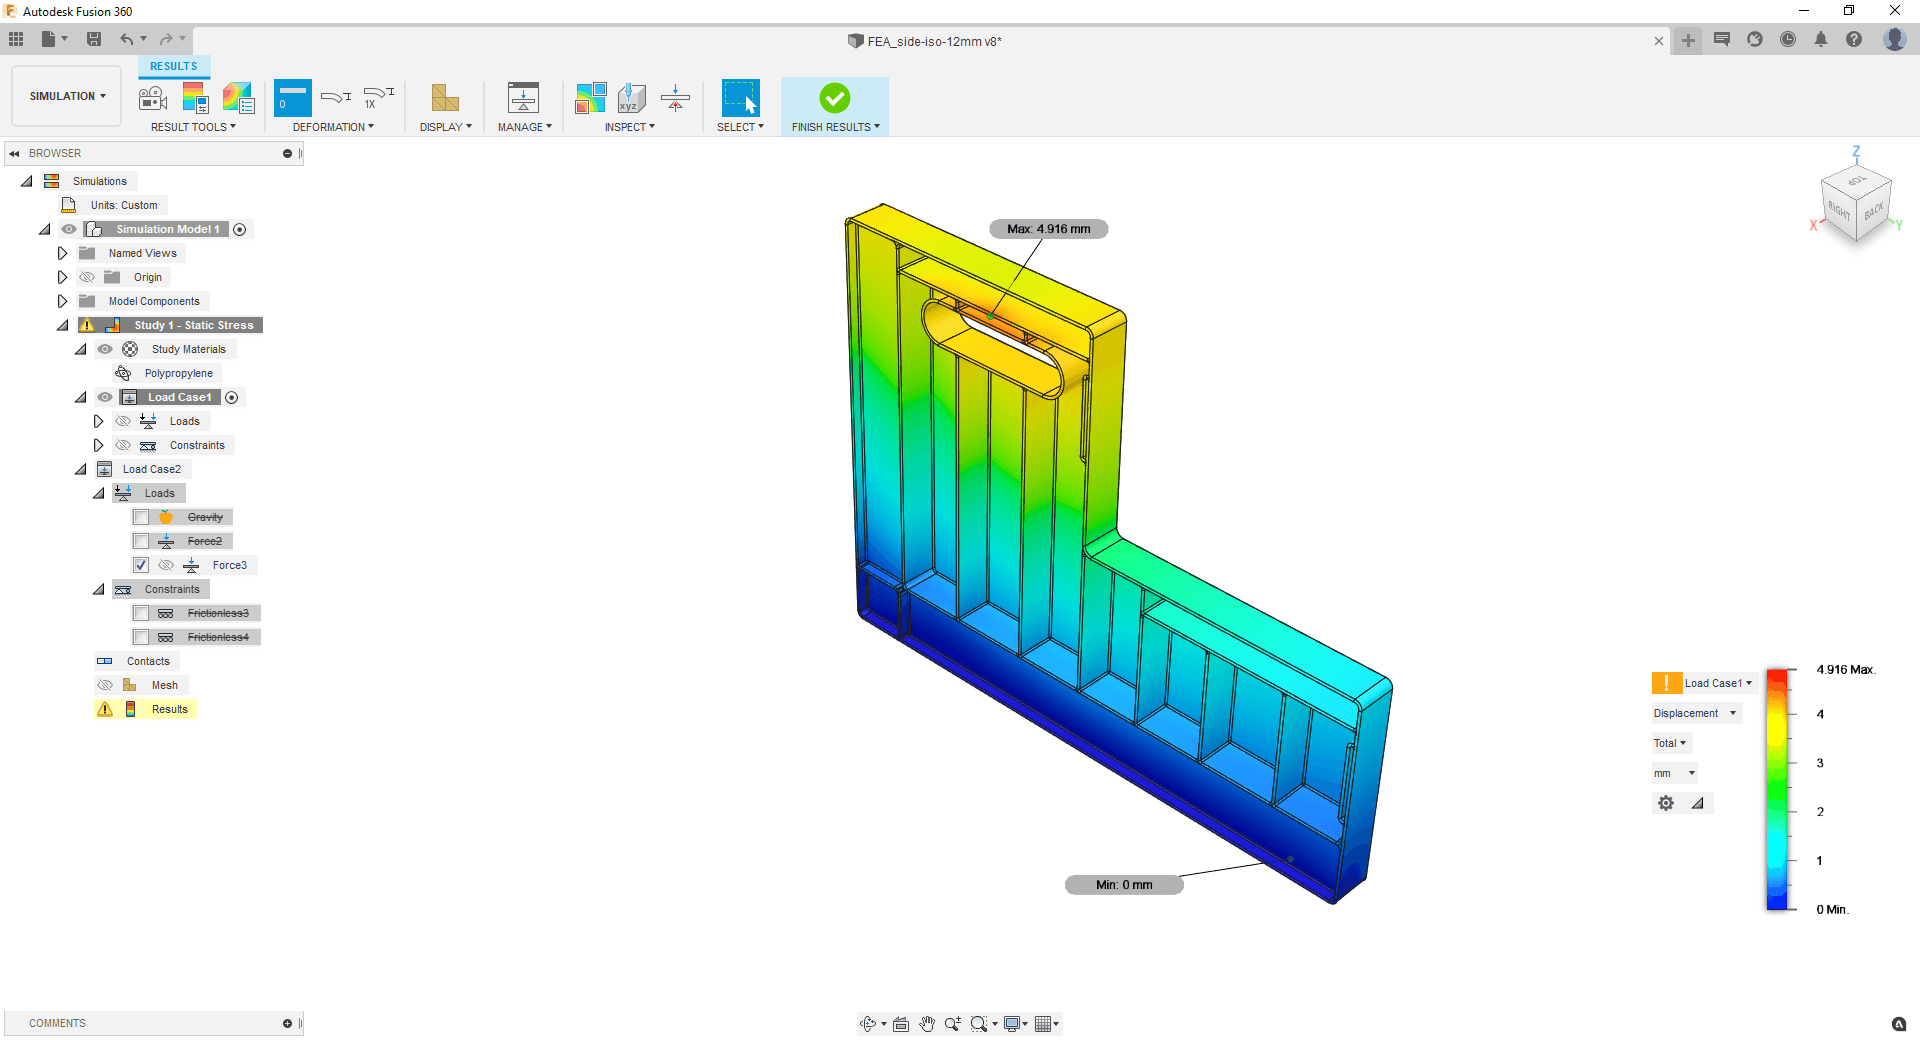Open the mm units dropdown
The image size is (1920, 1040).
(x=1675, y=773)
